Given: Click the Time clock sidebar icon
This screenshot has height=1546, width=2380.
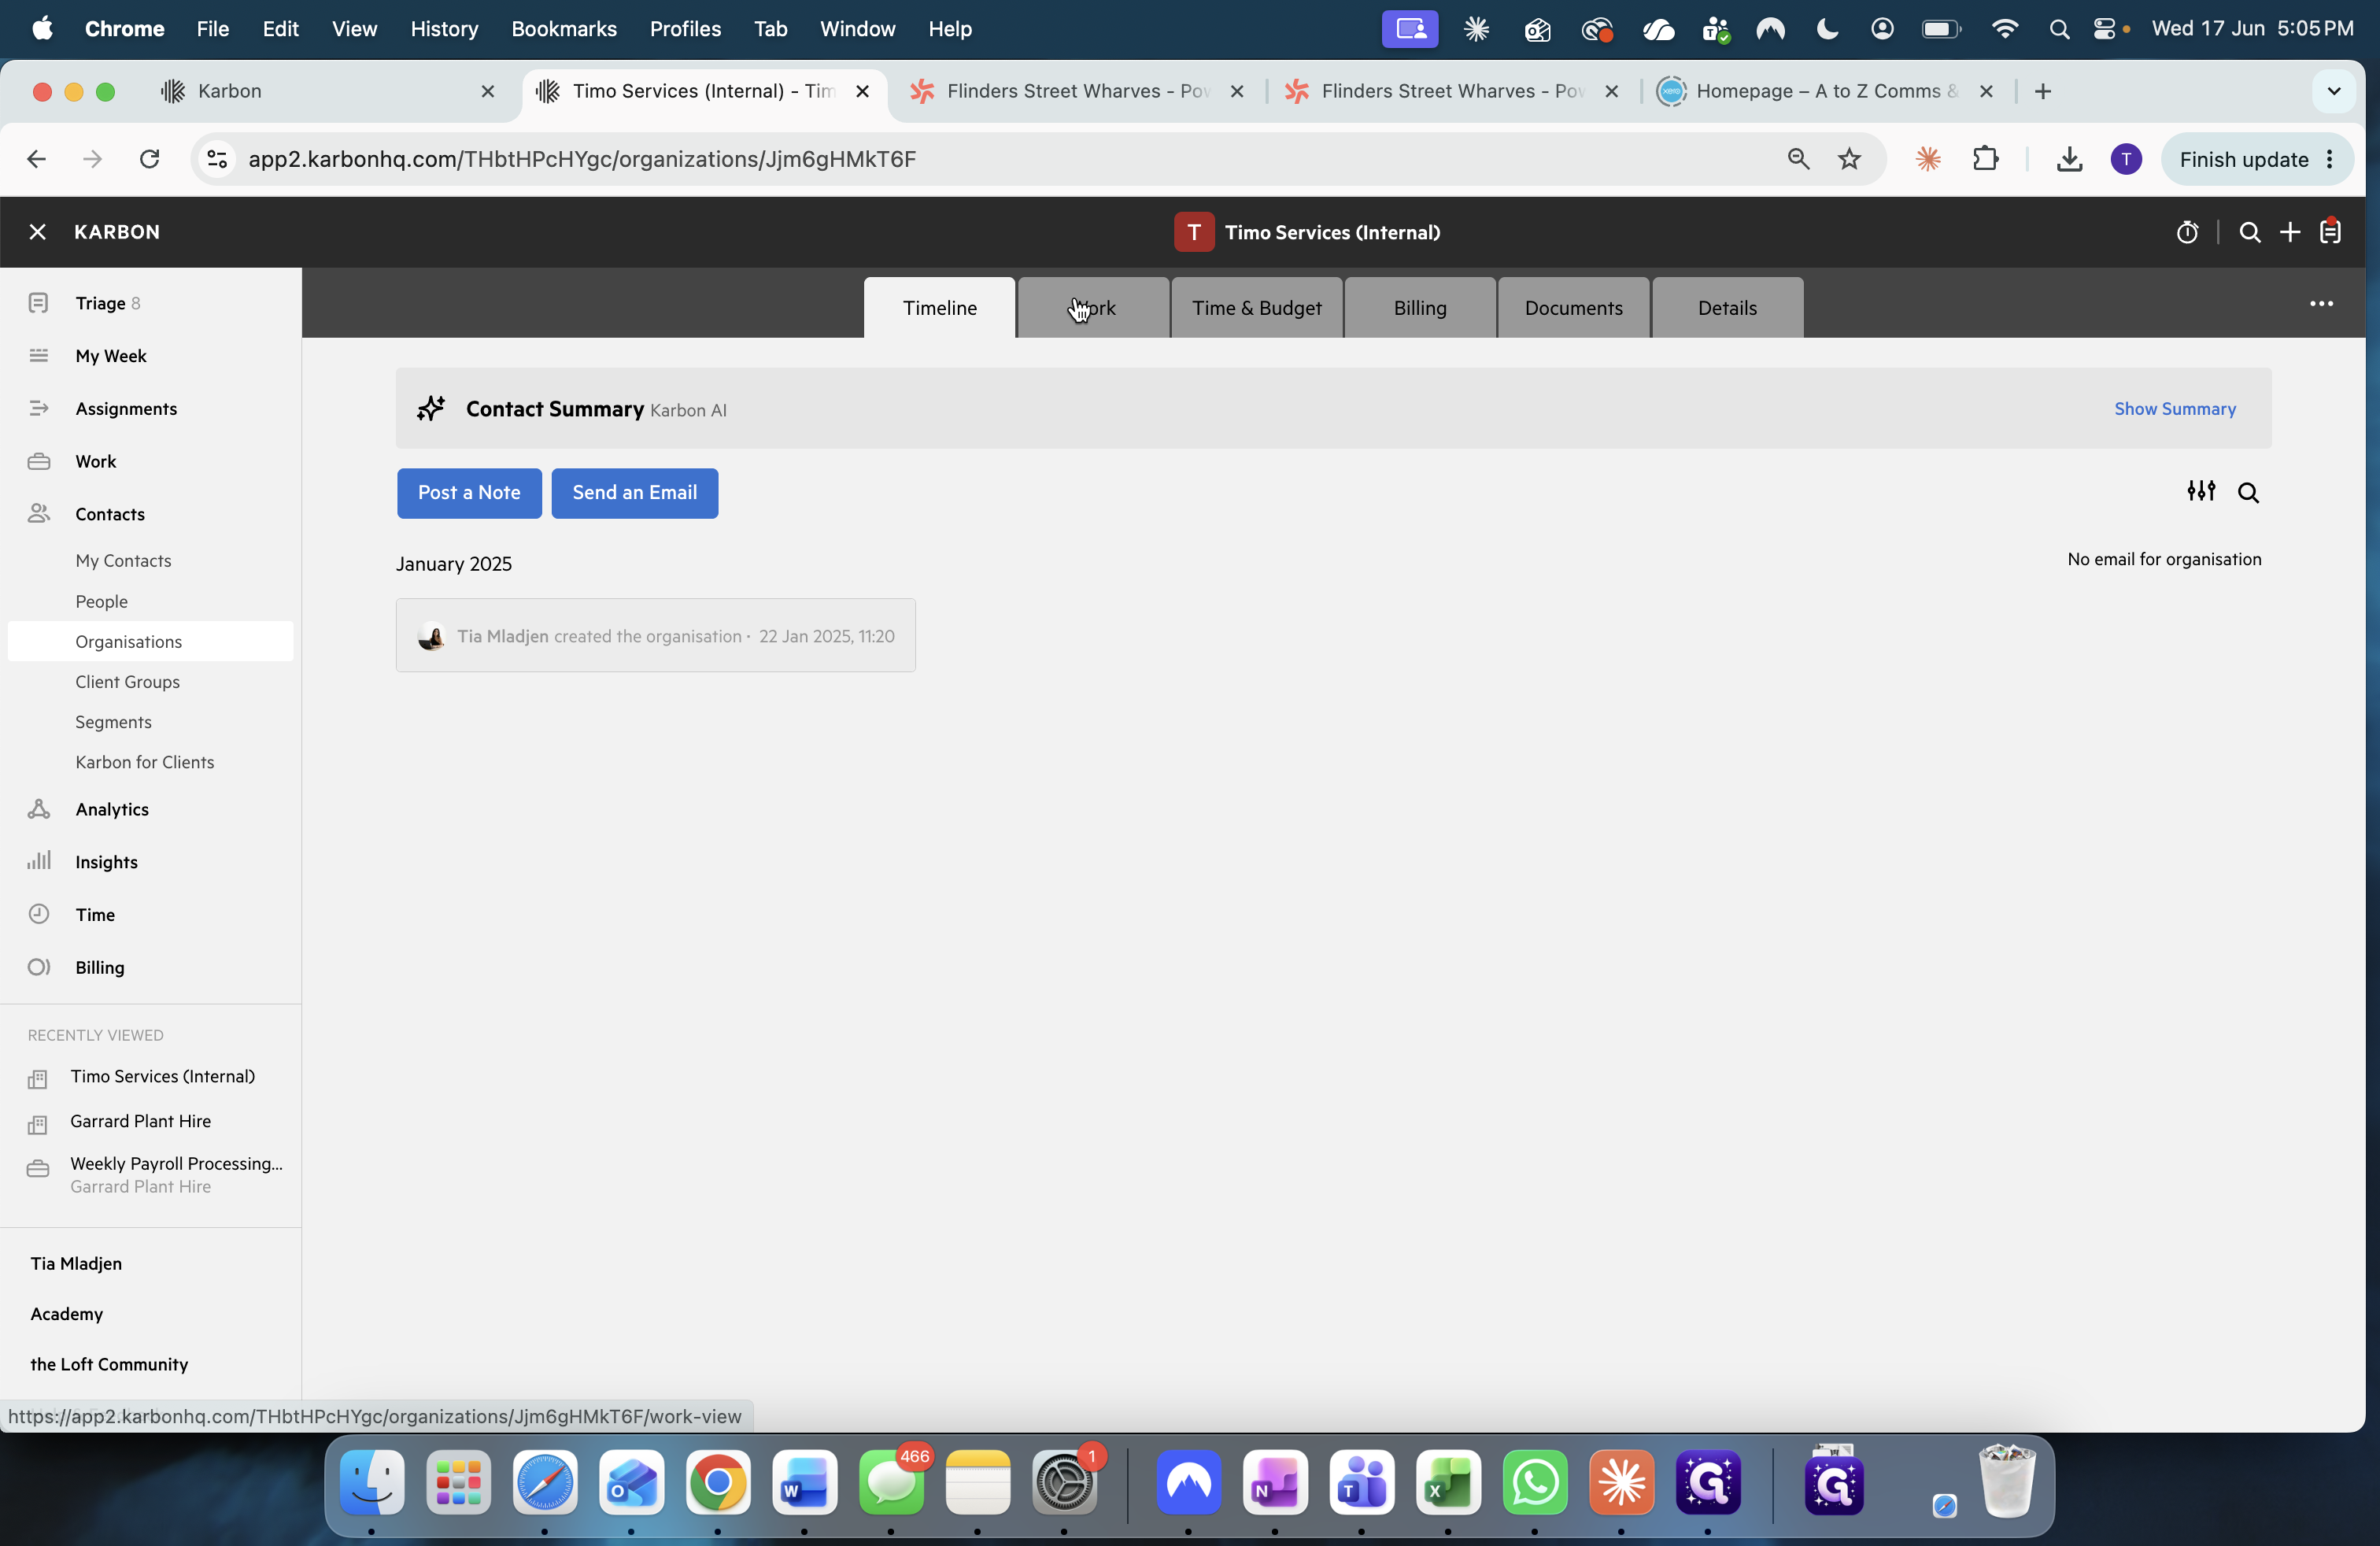Looking at the screenshot, I should click(39, 914).
